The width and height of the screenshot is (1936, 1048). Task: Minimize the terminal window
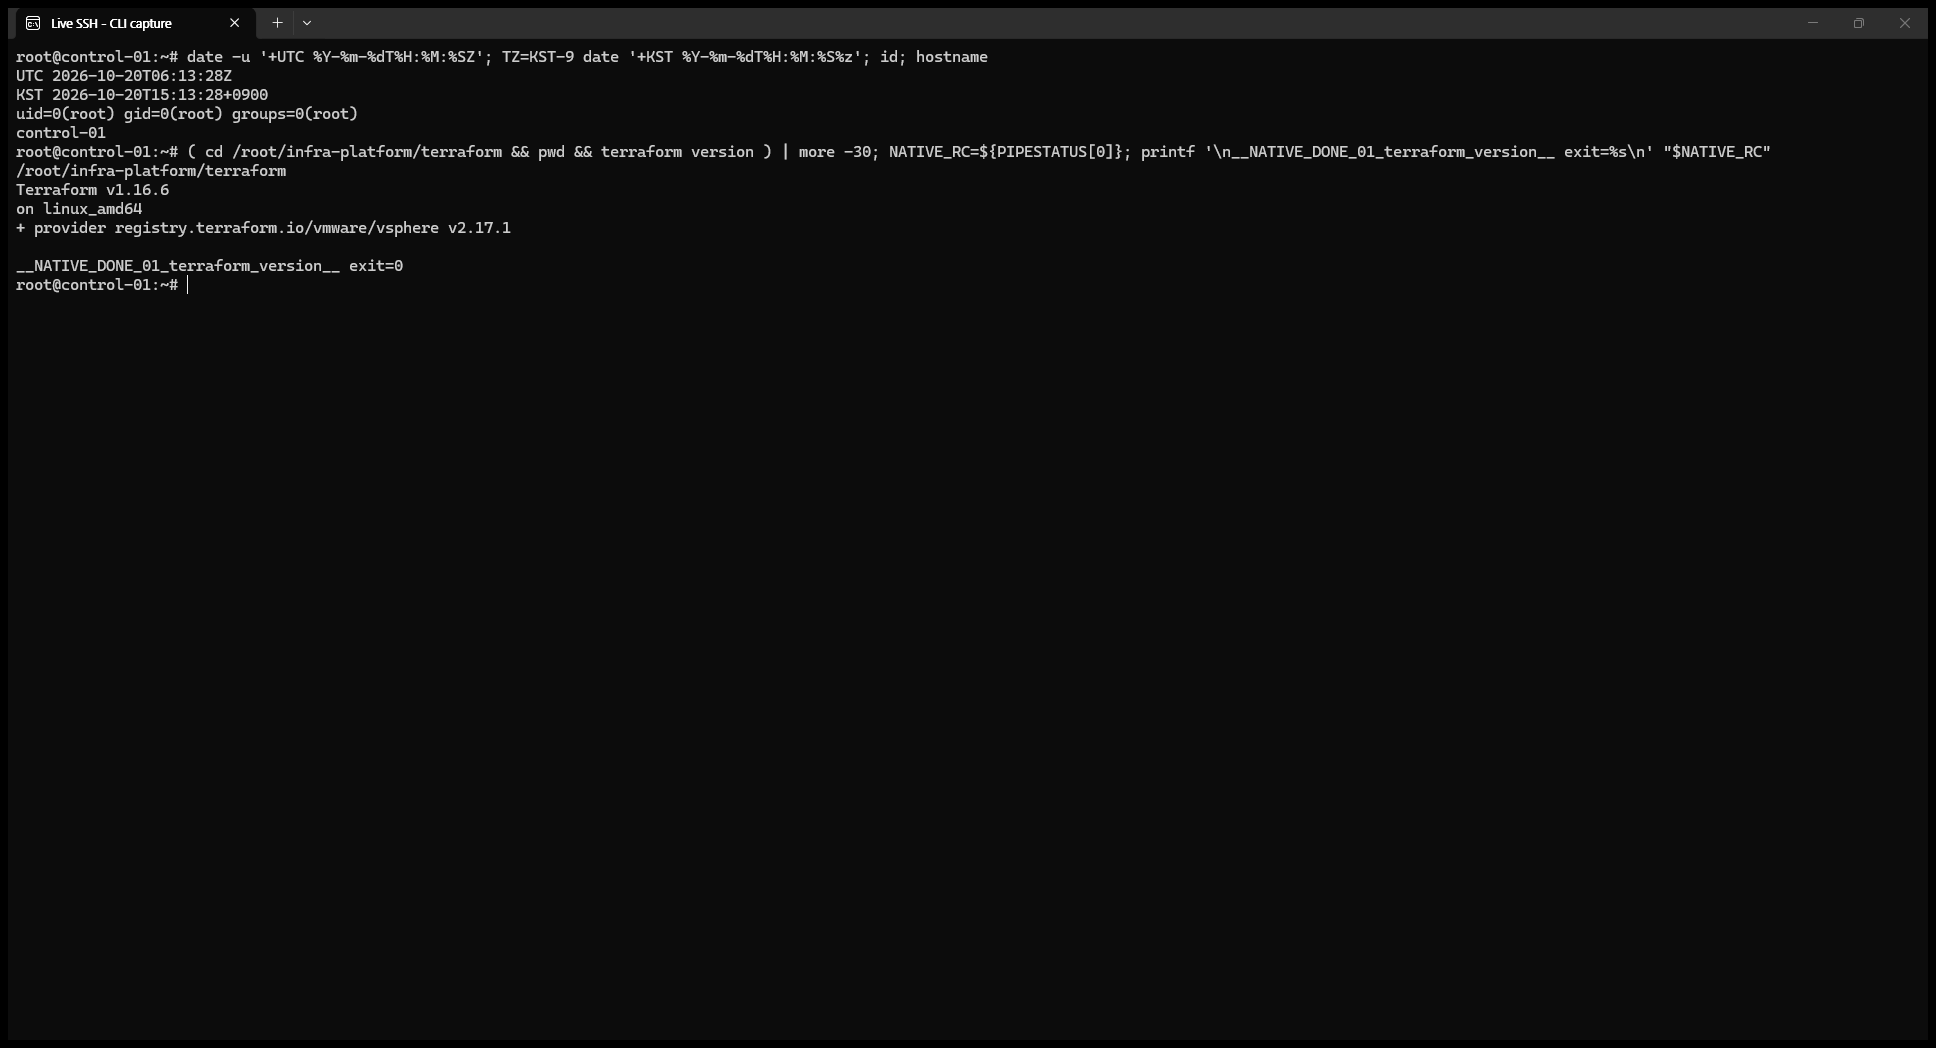pyautogui.click(x=1812, y=23)
